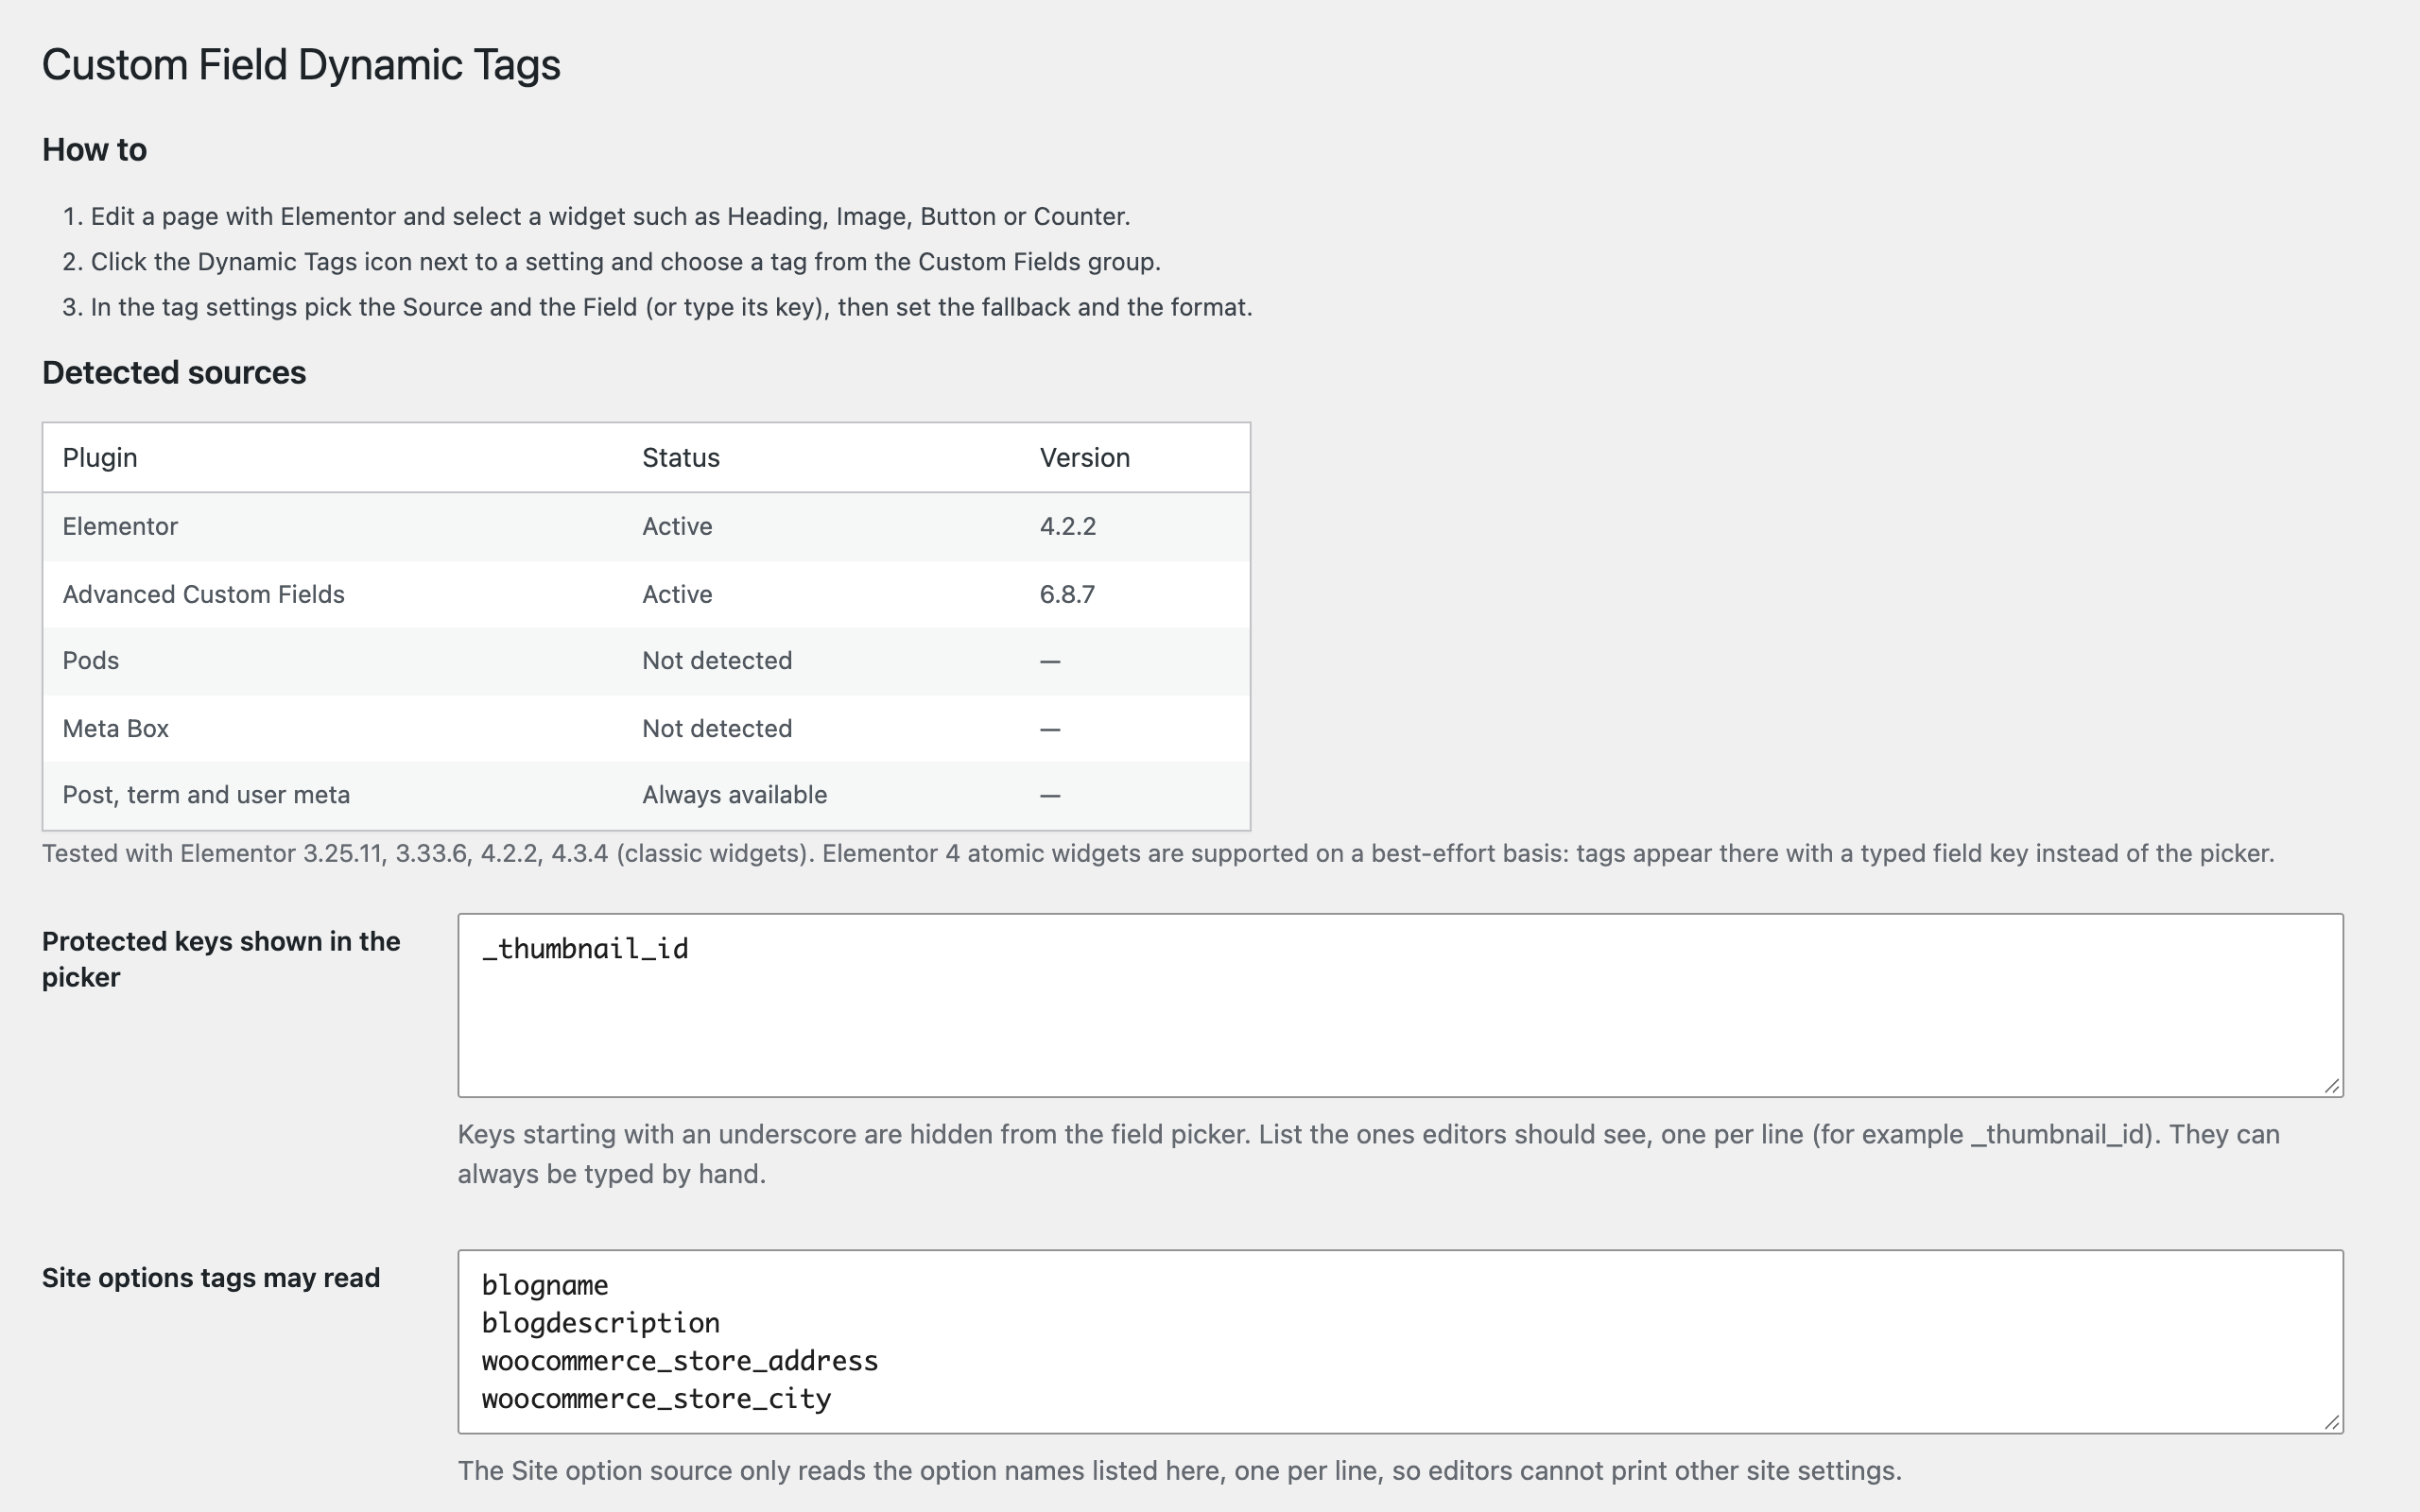The width and height of the screenshot is (2420, 1512).
Task: Click the _thumbnail_id line in textarea
Action: point(585,949)
